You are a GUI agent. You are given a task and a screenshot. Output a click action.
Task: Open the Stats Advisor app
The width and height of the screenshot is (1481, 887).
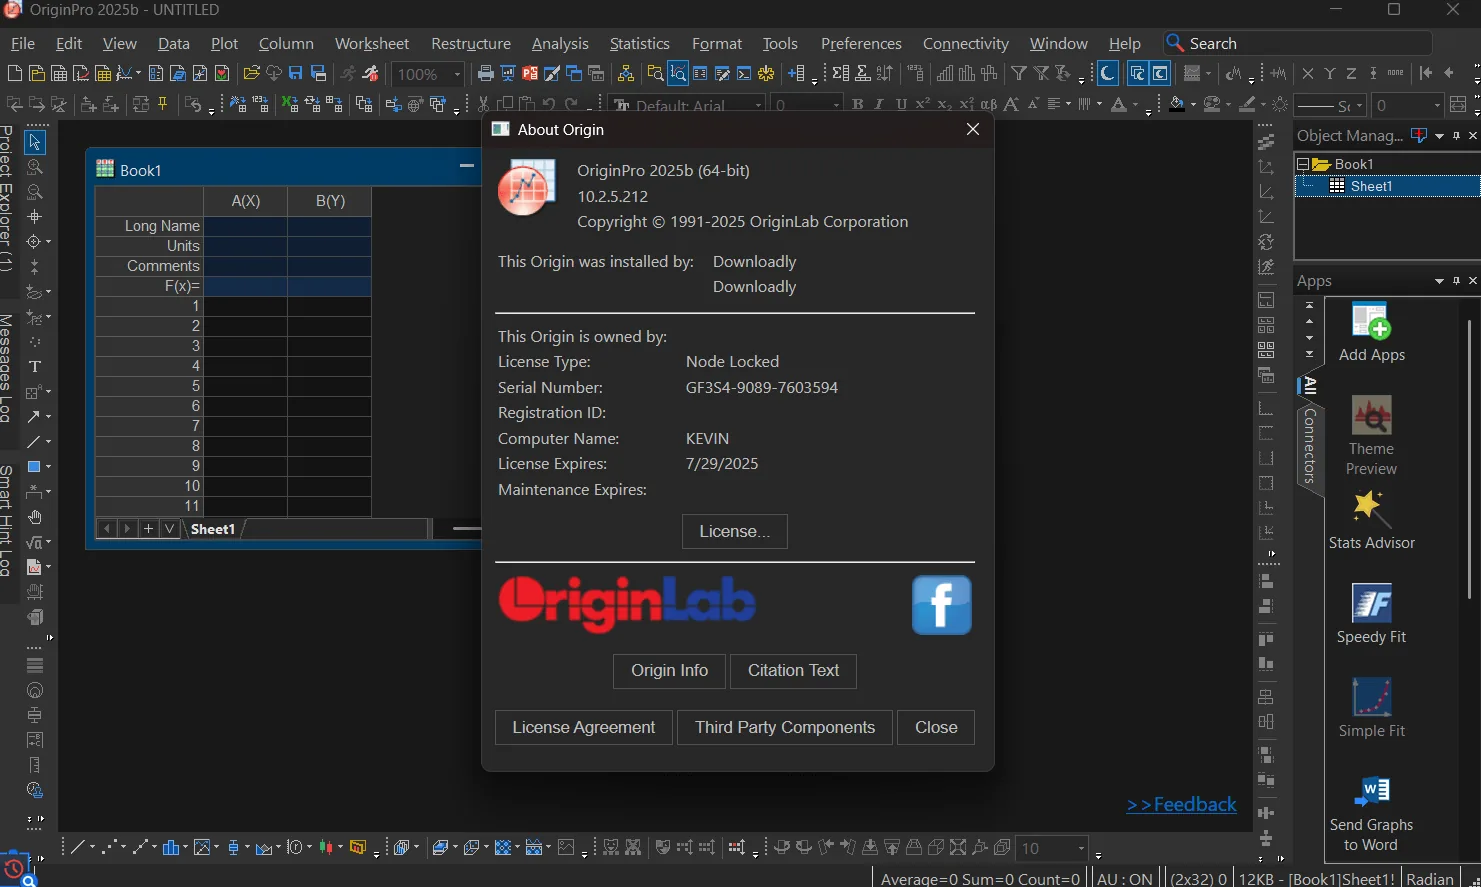click(1371, 520)
